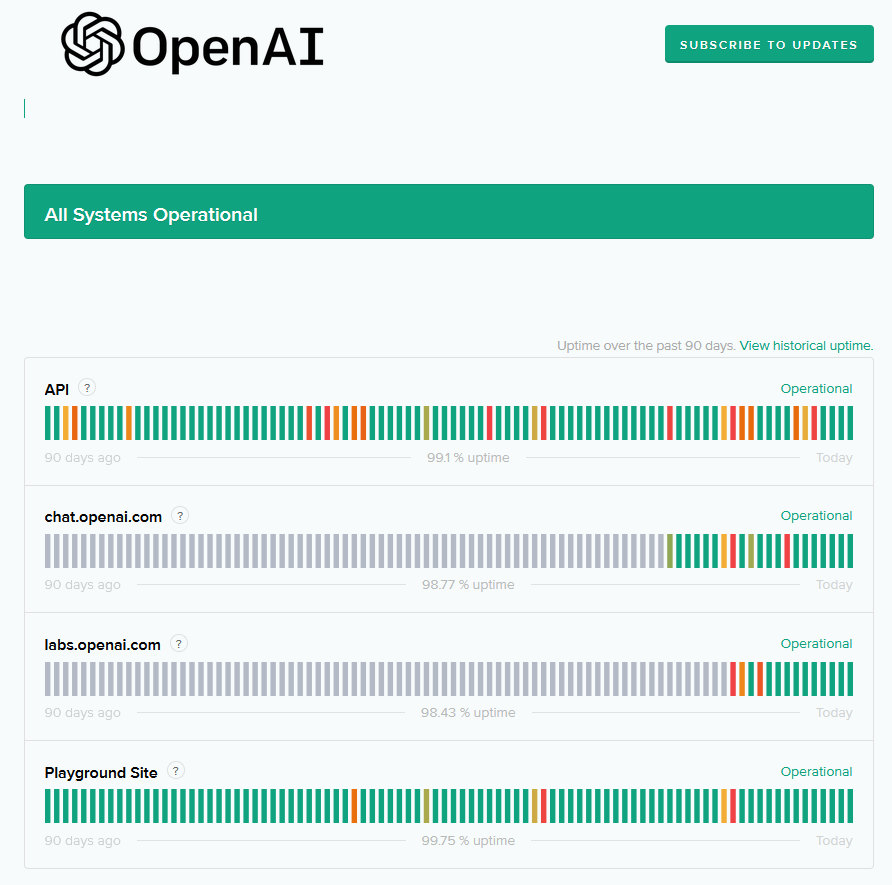Click the first gray bar in the chat.openai.com timeline
892x885 pixels.
point(48,551)
